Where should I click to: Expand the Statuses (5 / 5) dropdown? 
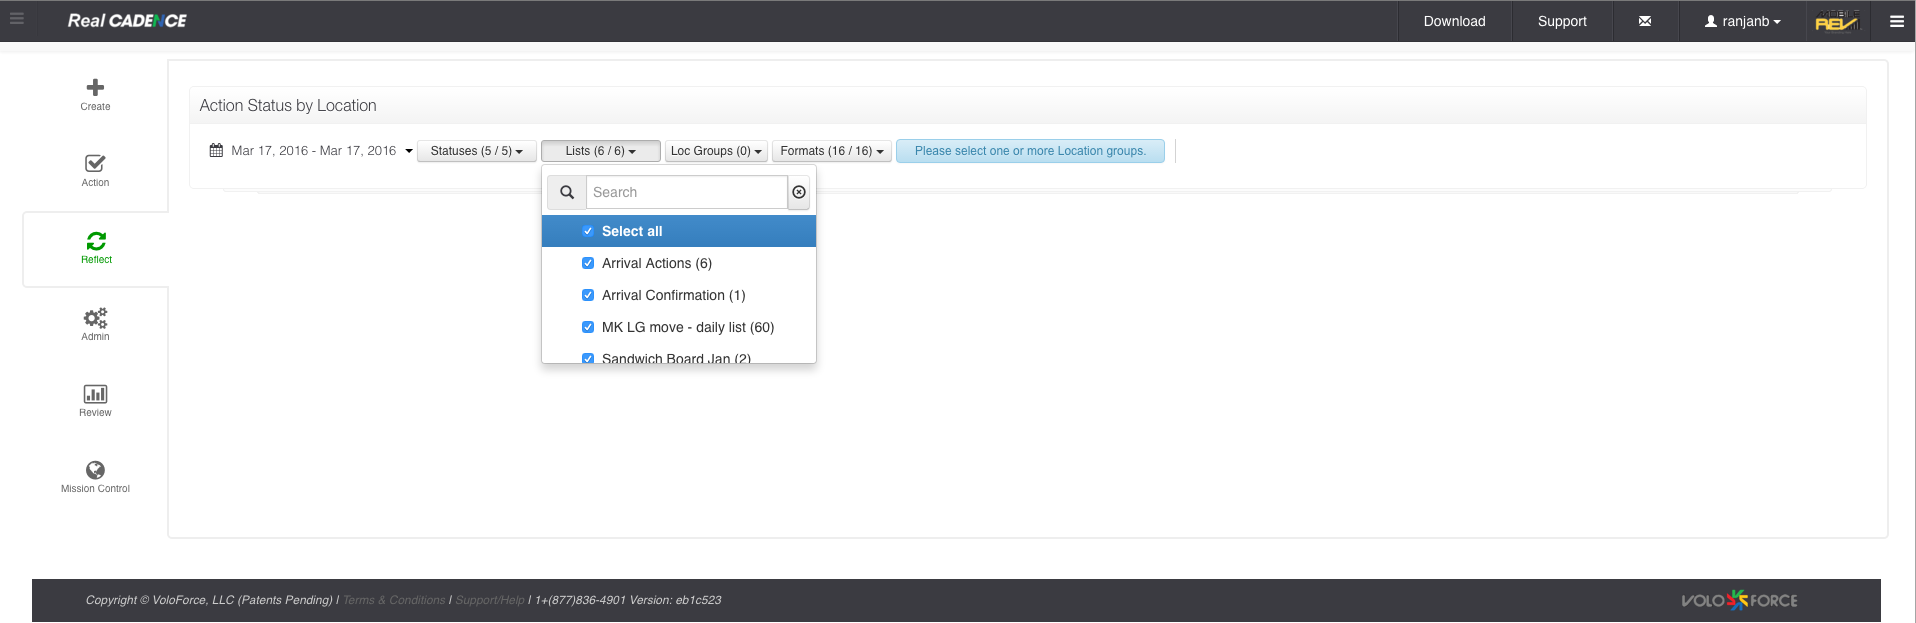pyautogui.click(x=476, y=151)
